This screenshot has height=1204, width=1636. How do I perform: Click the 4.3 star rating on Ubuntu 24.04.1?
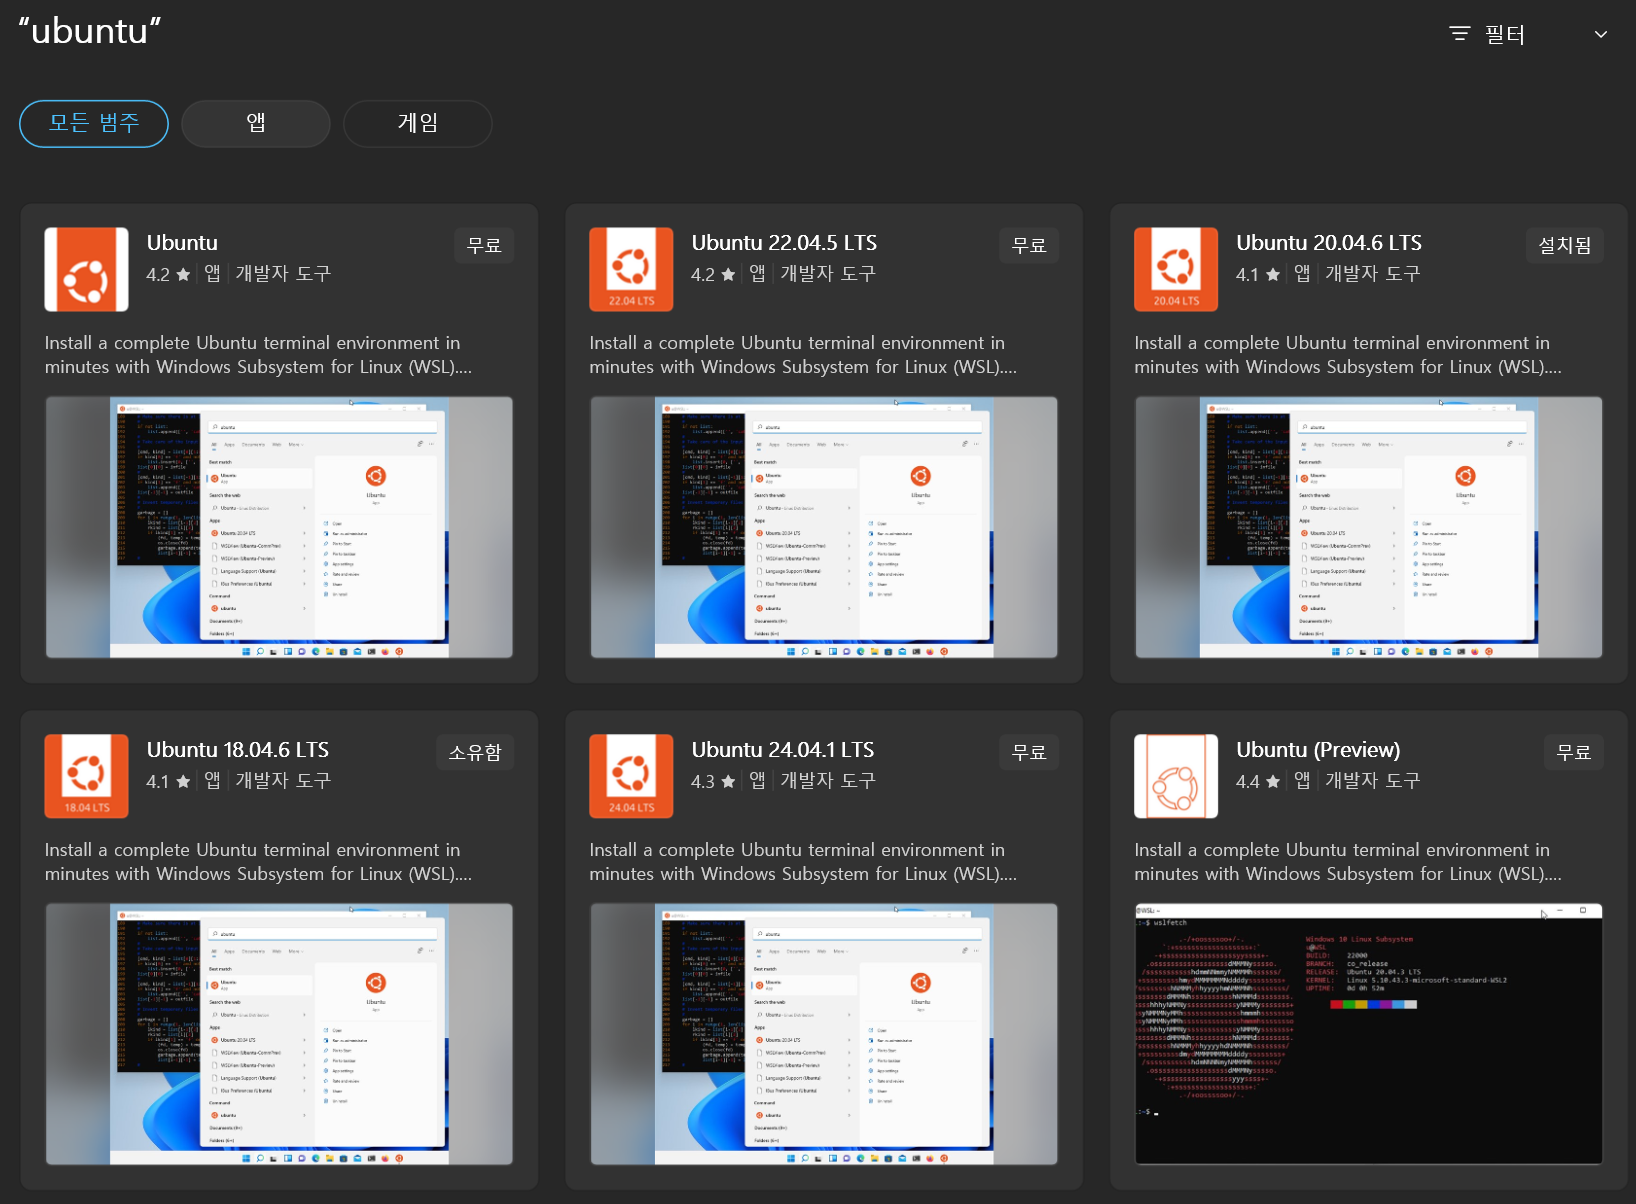(712, 781)
